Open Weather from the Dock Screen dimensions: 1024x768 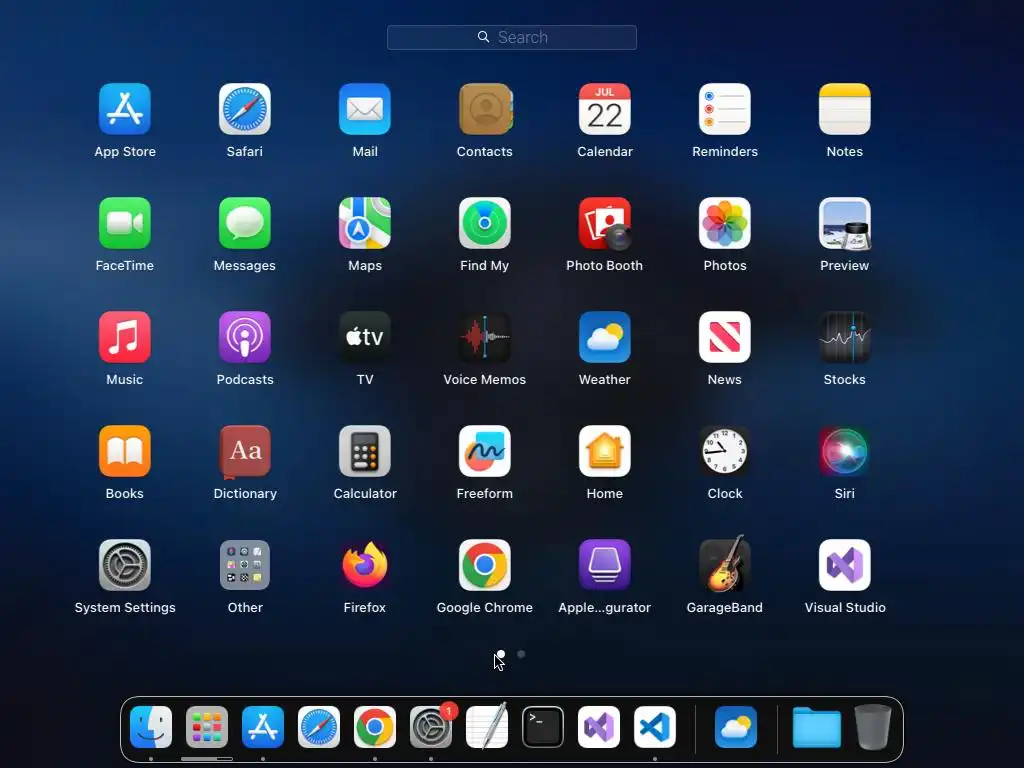tap(736, 727)
